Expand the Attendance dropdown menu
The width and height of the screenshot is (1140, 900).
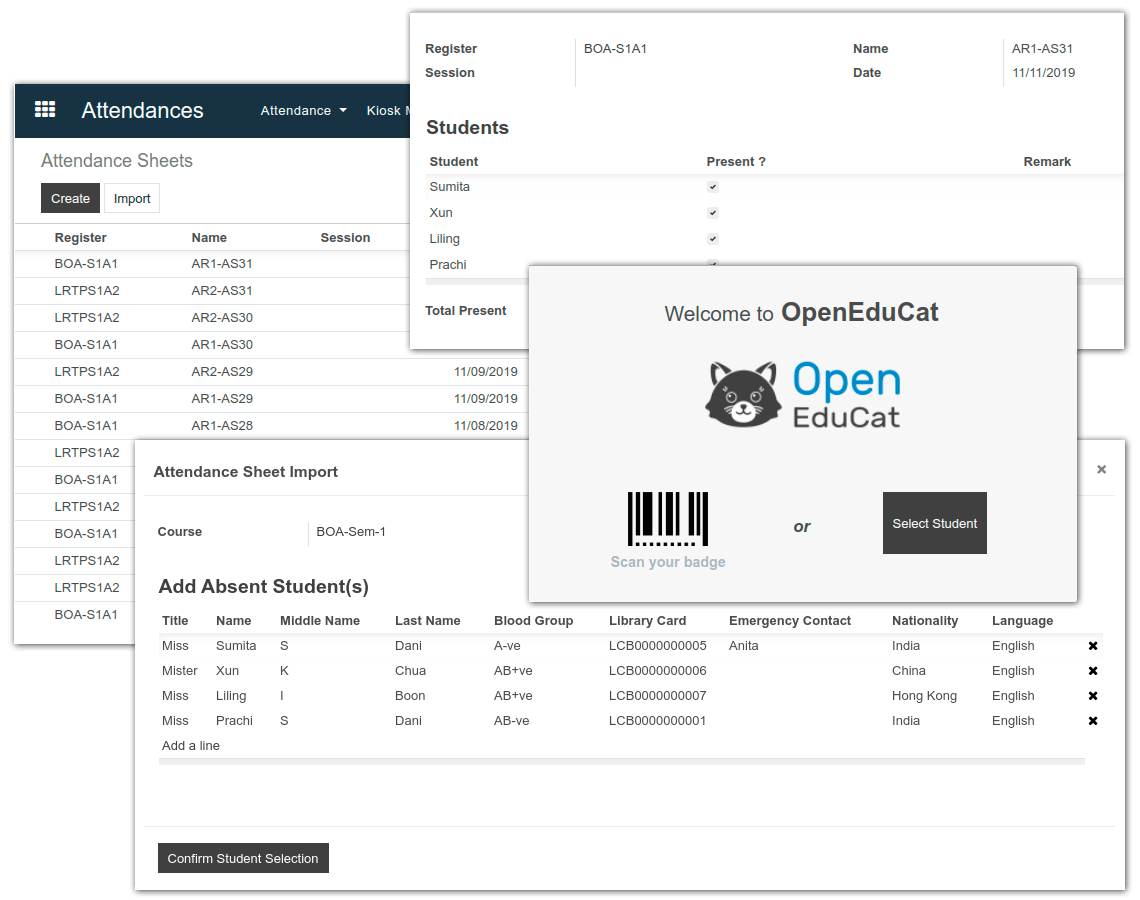[304, 111]
